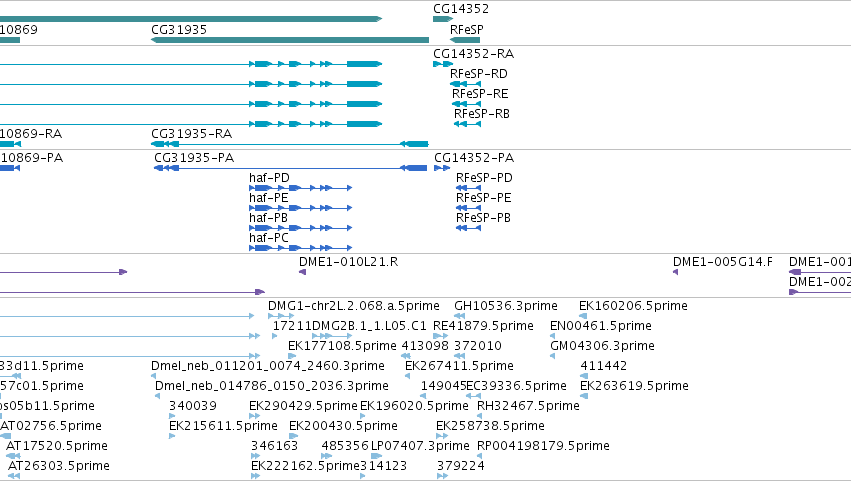Select EK222162.5prime EST label
The height and width of the screenshot is (481, 851).
coord(305,467)
